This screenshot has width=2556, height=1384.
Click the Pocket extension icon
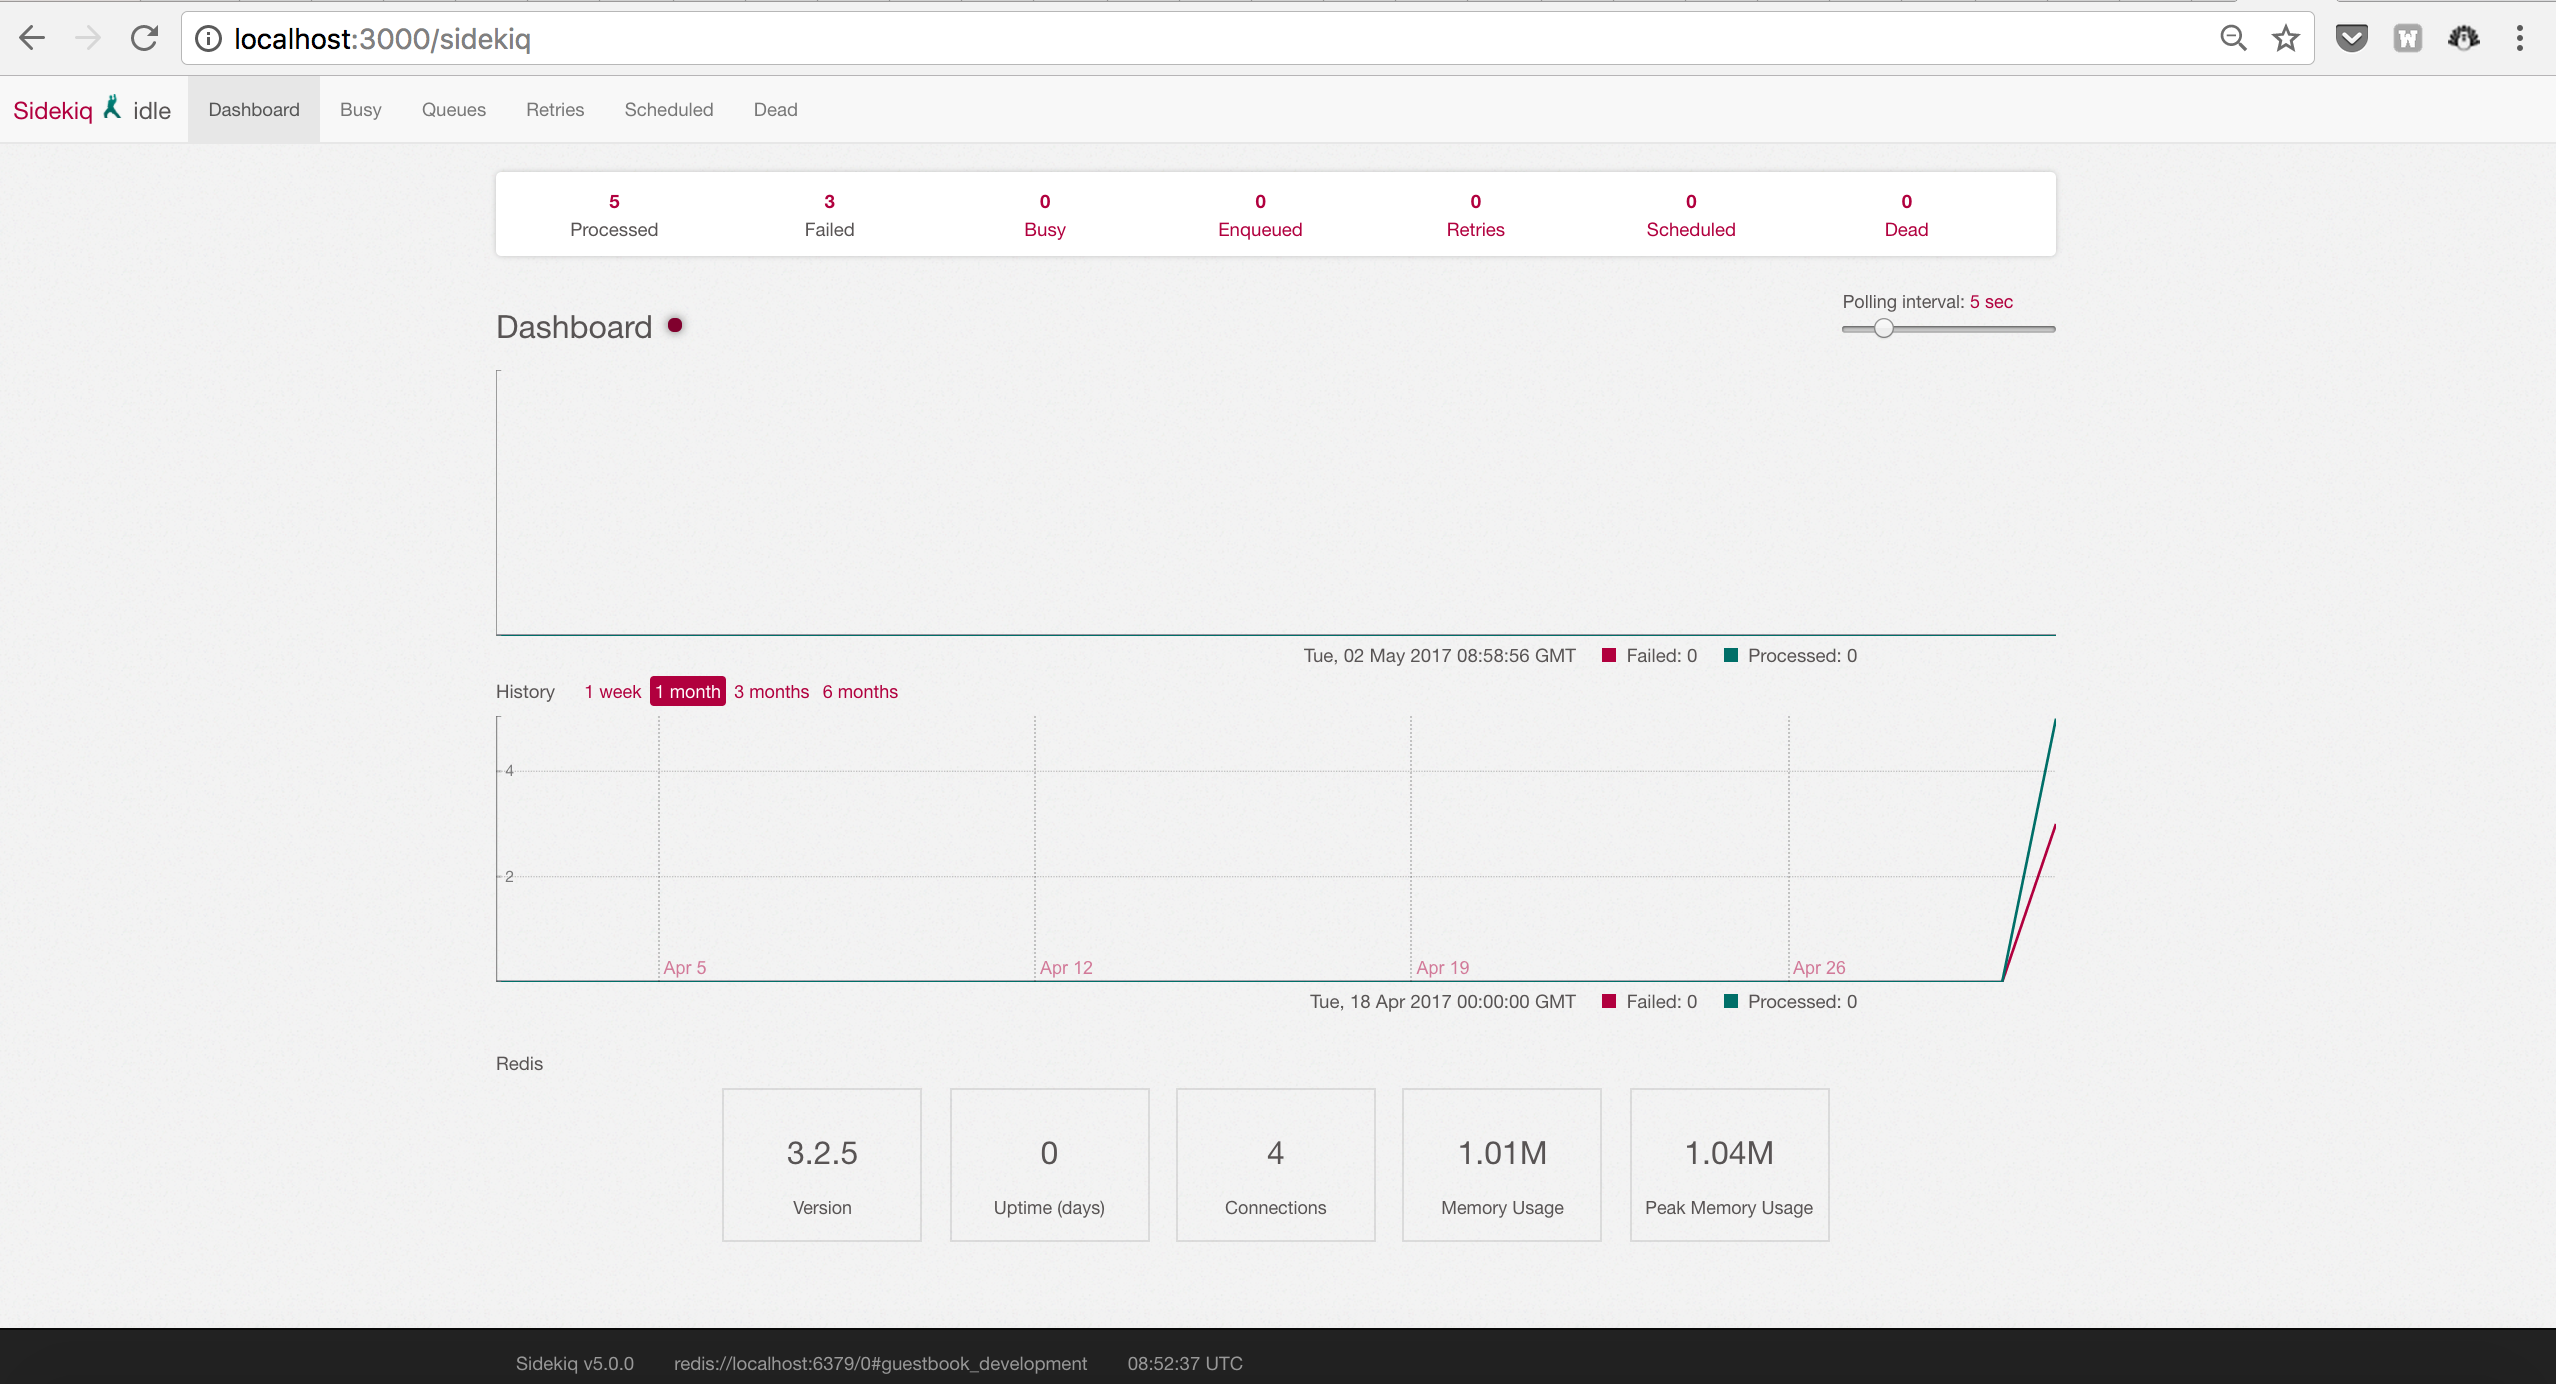pos(2352,38)
